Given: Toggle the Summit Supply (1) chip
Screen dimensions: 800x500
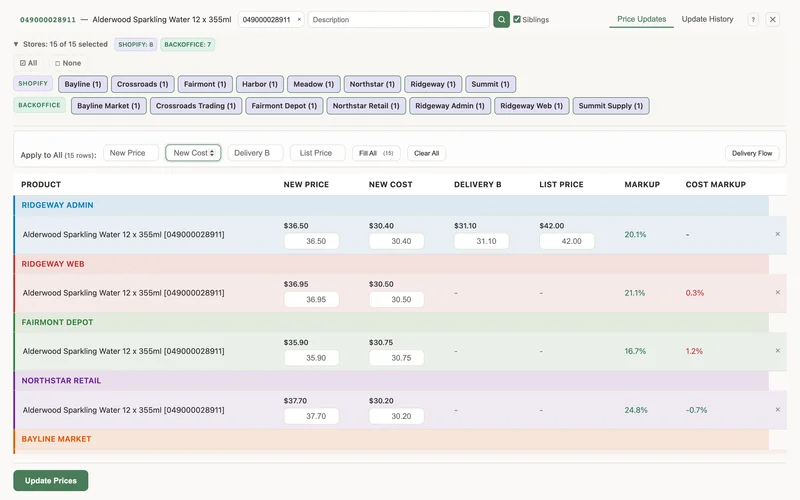Looking at the screenshot, I should tap(611, 106).
